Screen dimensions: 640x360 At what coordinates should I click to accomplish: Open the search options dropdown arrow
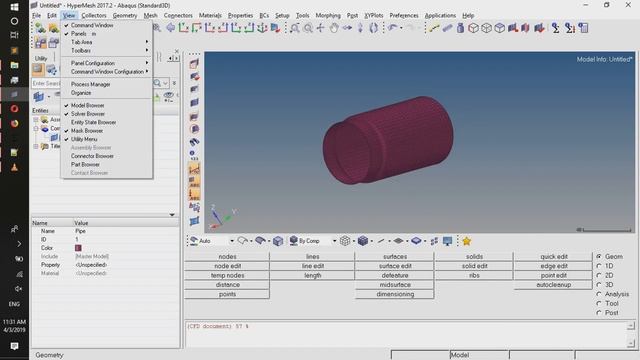(x=165, y=83)
